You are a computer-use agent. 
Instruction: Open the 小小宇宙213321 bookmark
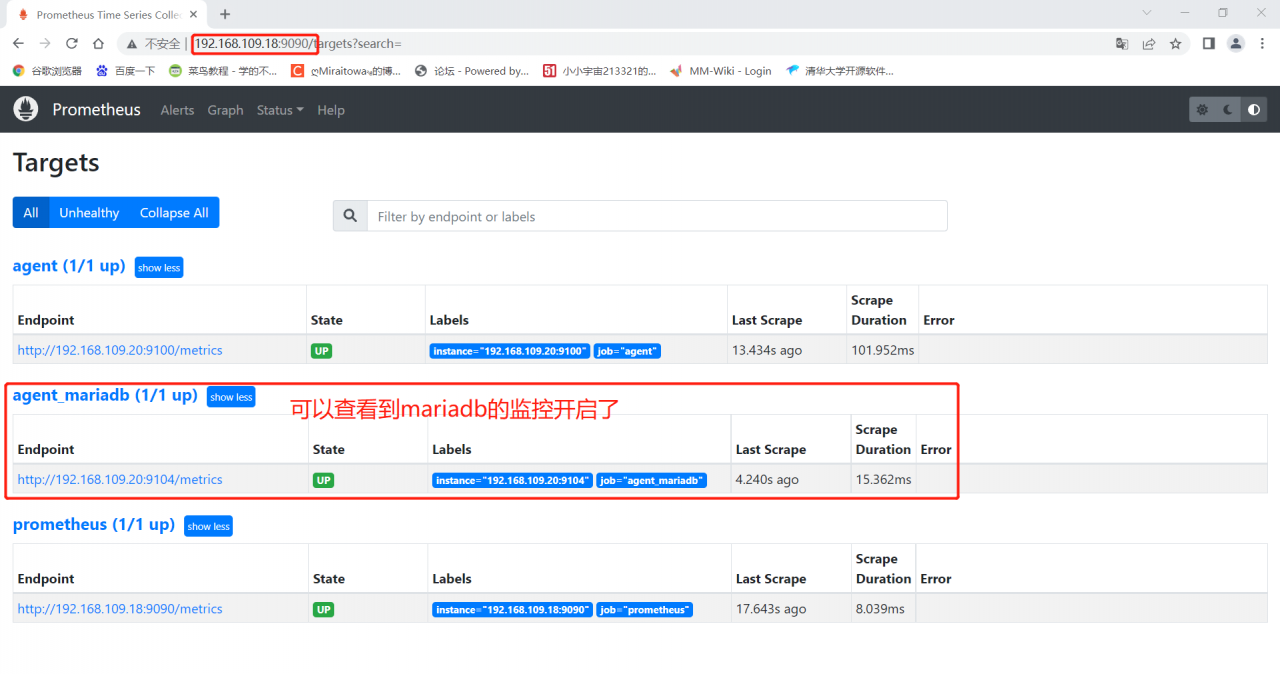pyautogui.click(x=600, y=71)
